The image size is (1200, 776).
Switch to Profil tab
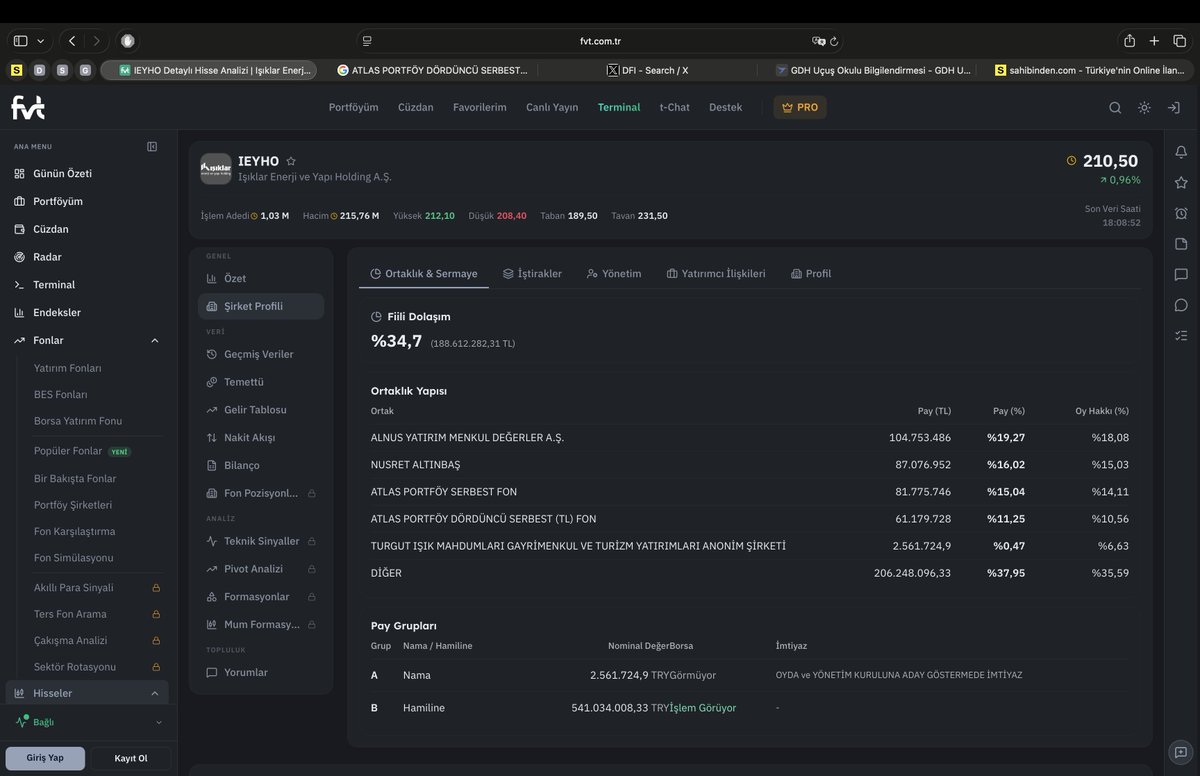(811, 274)
